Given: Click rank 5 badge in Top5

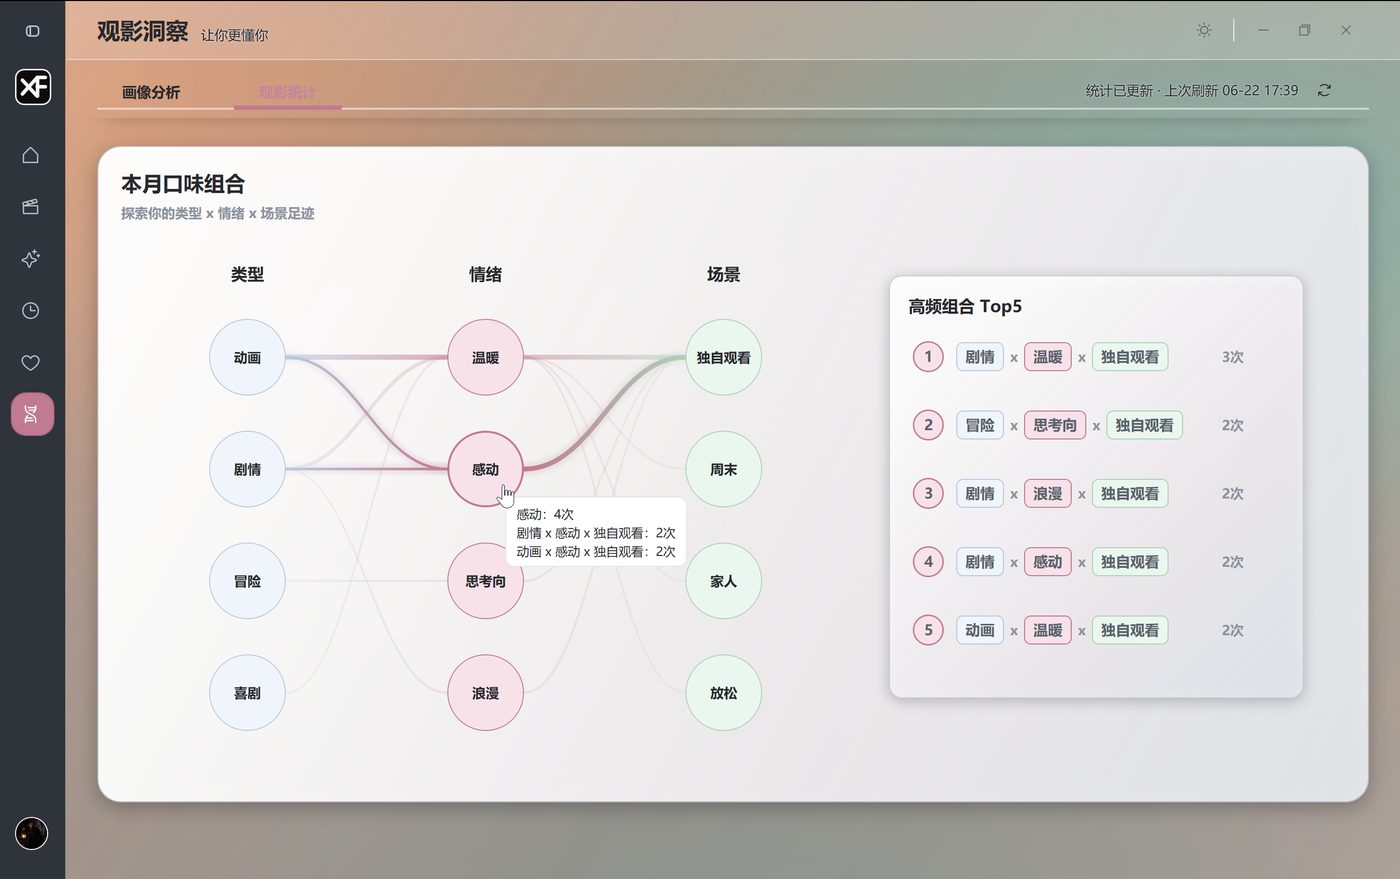Looking at the screenshot, I should pos(928,630).
